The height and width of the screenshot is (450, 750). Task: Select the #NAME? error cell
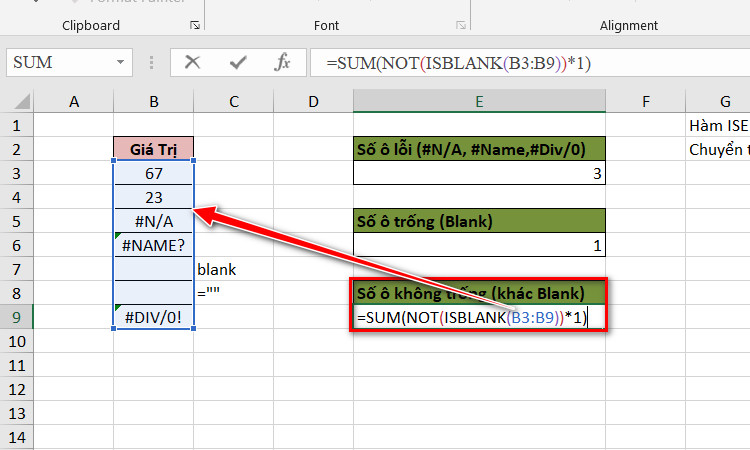click(154, 245)
